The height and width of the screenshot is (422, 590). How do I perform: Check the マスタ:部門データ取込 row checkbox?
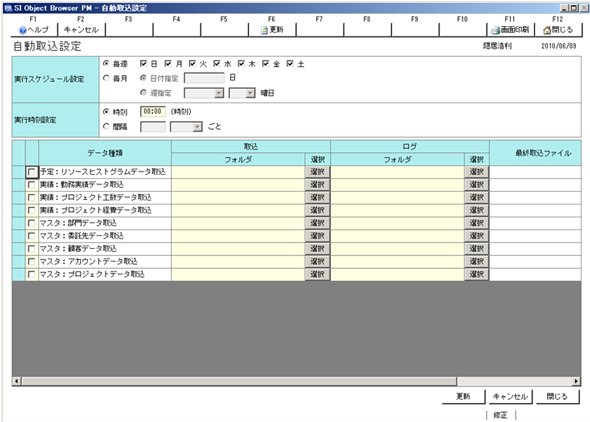tap(32, 223)
